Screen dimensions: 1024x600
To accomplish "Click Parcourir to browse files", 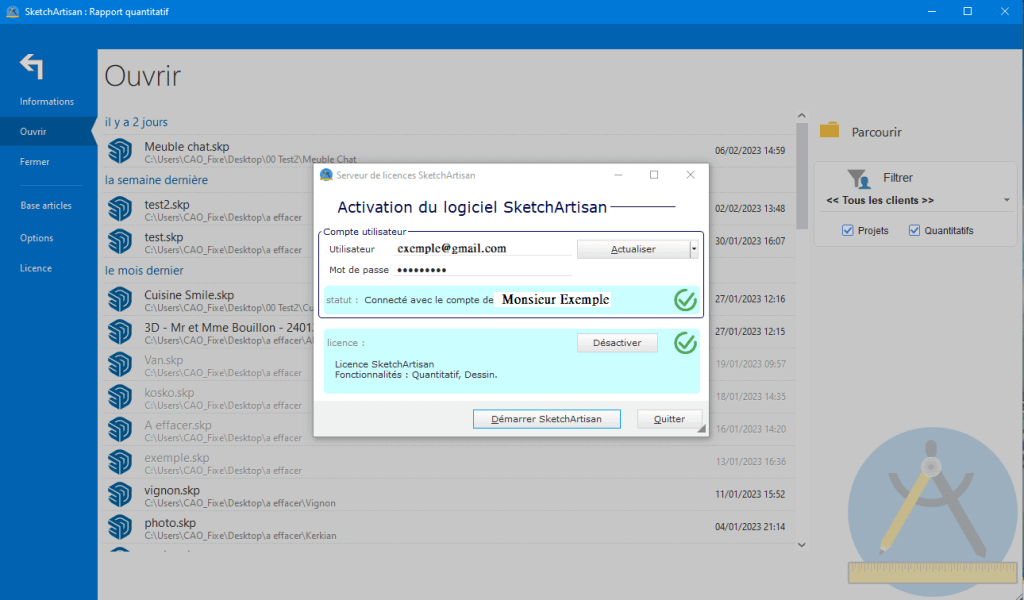I will (x=876, y=132).
